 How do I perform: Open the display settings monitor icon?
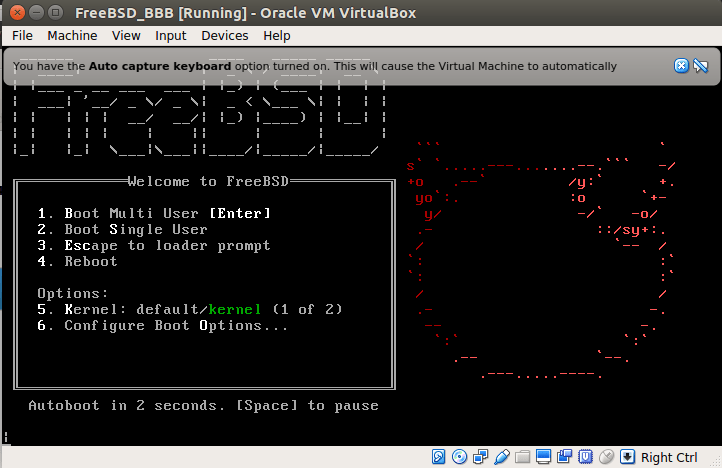543,456
